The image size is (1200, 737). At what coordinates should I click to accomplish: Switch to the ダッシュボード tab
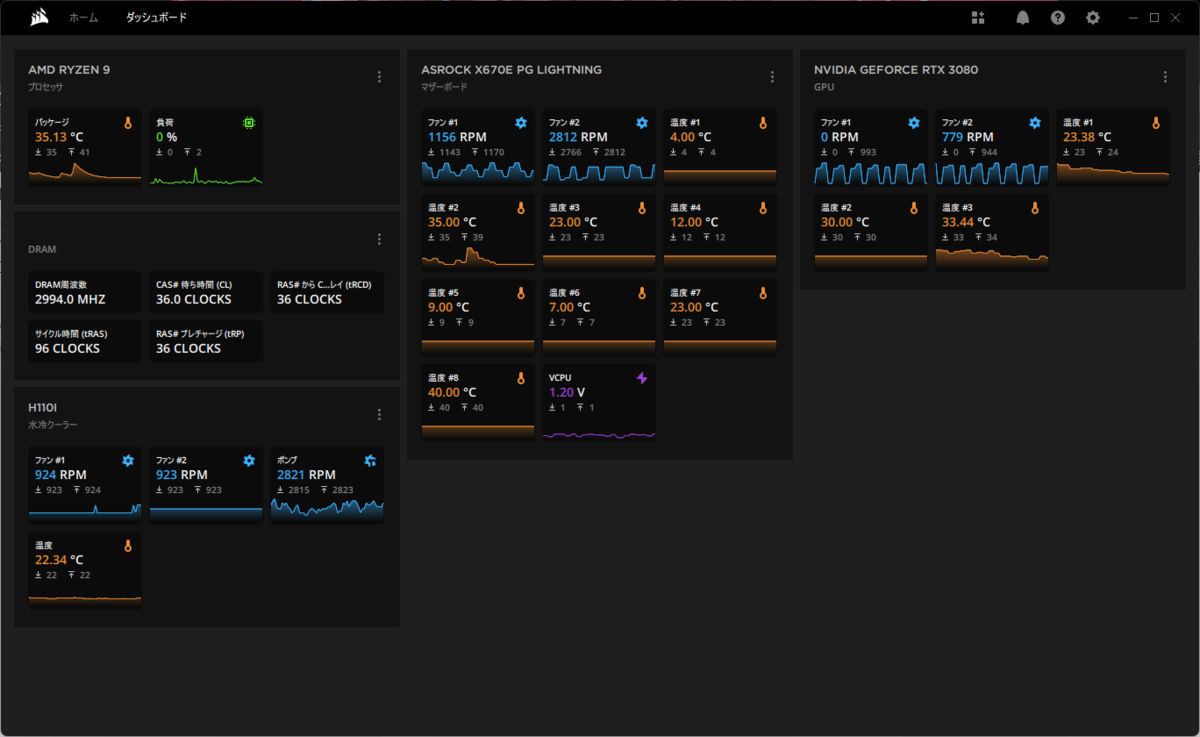[156, 17]
